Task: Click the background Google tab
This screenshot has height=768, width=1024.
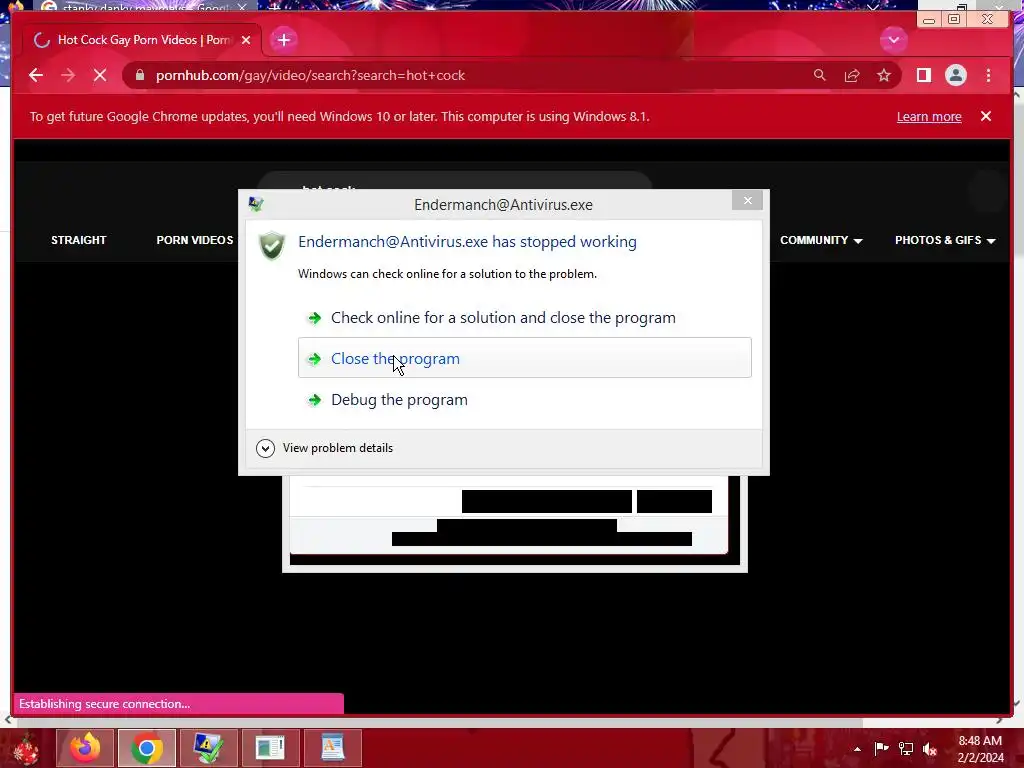Action: (x=144, y=7)
